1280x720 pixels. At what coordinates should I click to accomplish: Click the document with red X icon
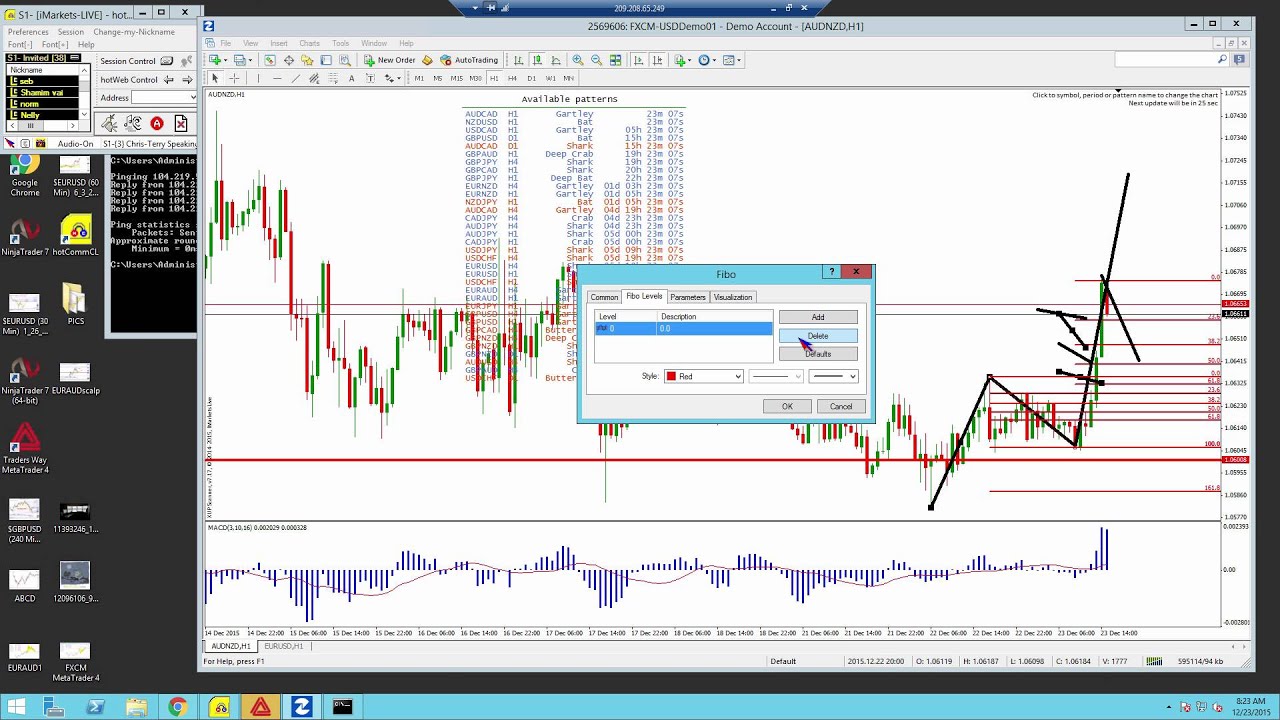(x=181, y=123)
